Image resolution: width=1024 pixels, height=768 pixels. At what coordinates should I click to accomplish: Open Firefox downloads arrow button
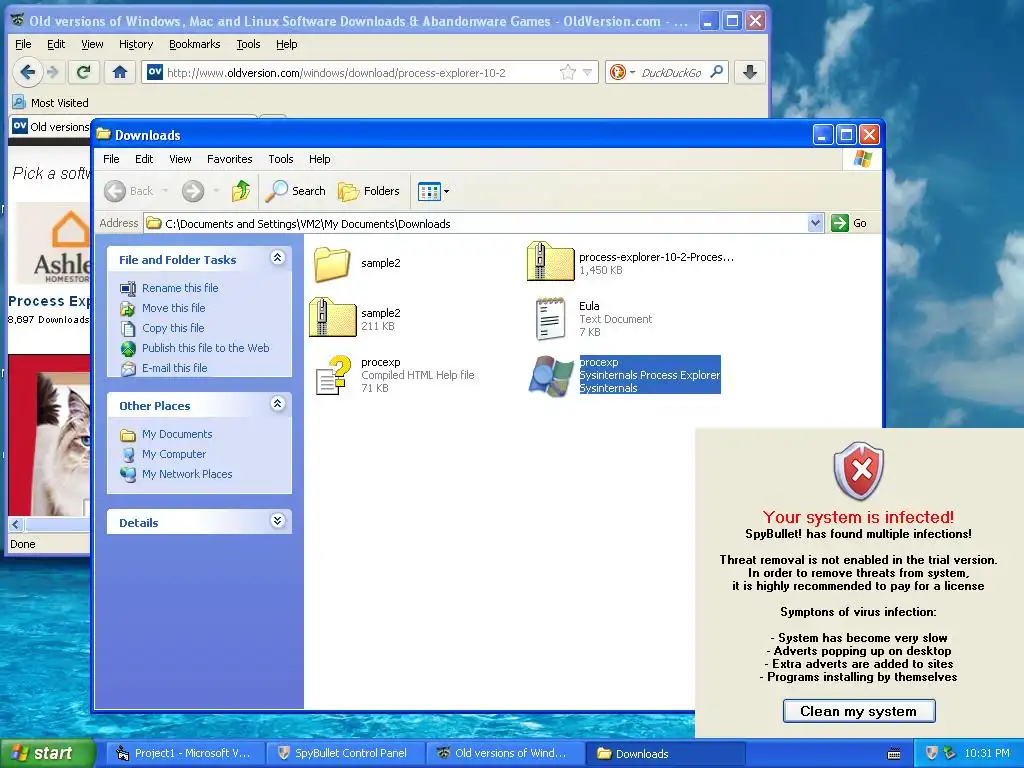click(750, 72)
